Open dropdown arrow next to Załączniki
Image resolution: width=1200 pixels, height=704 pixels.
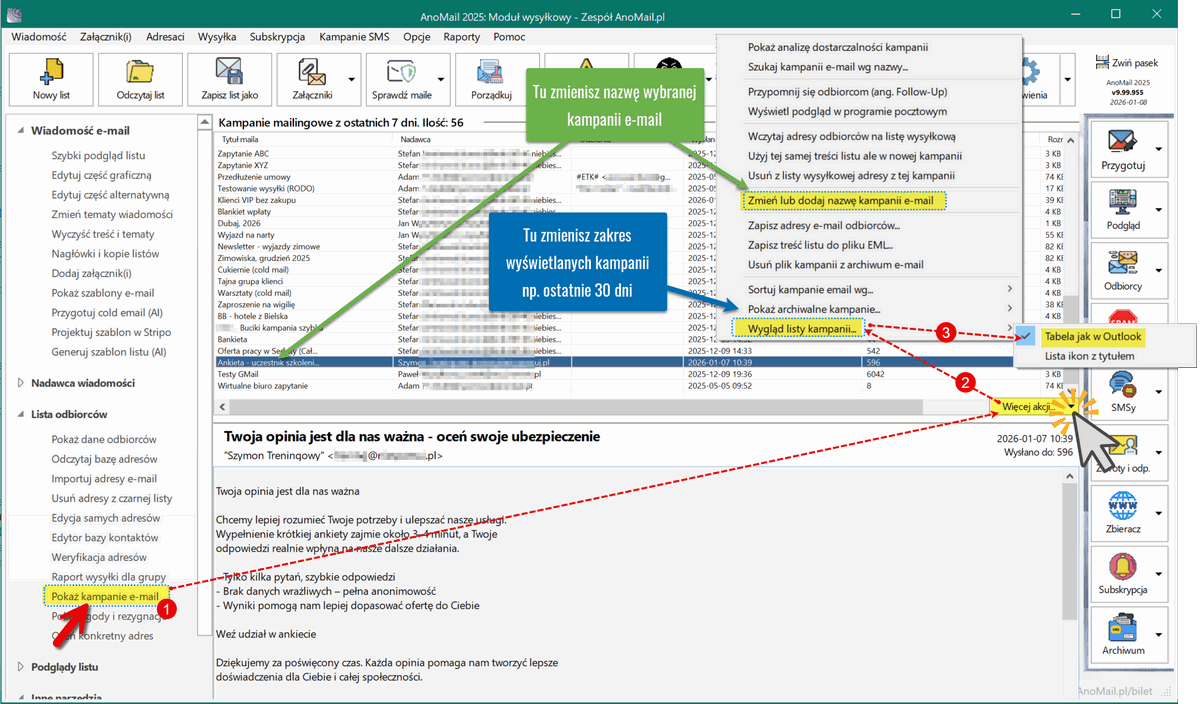pos(351,79)
